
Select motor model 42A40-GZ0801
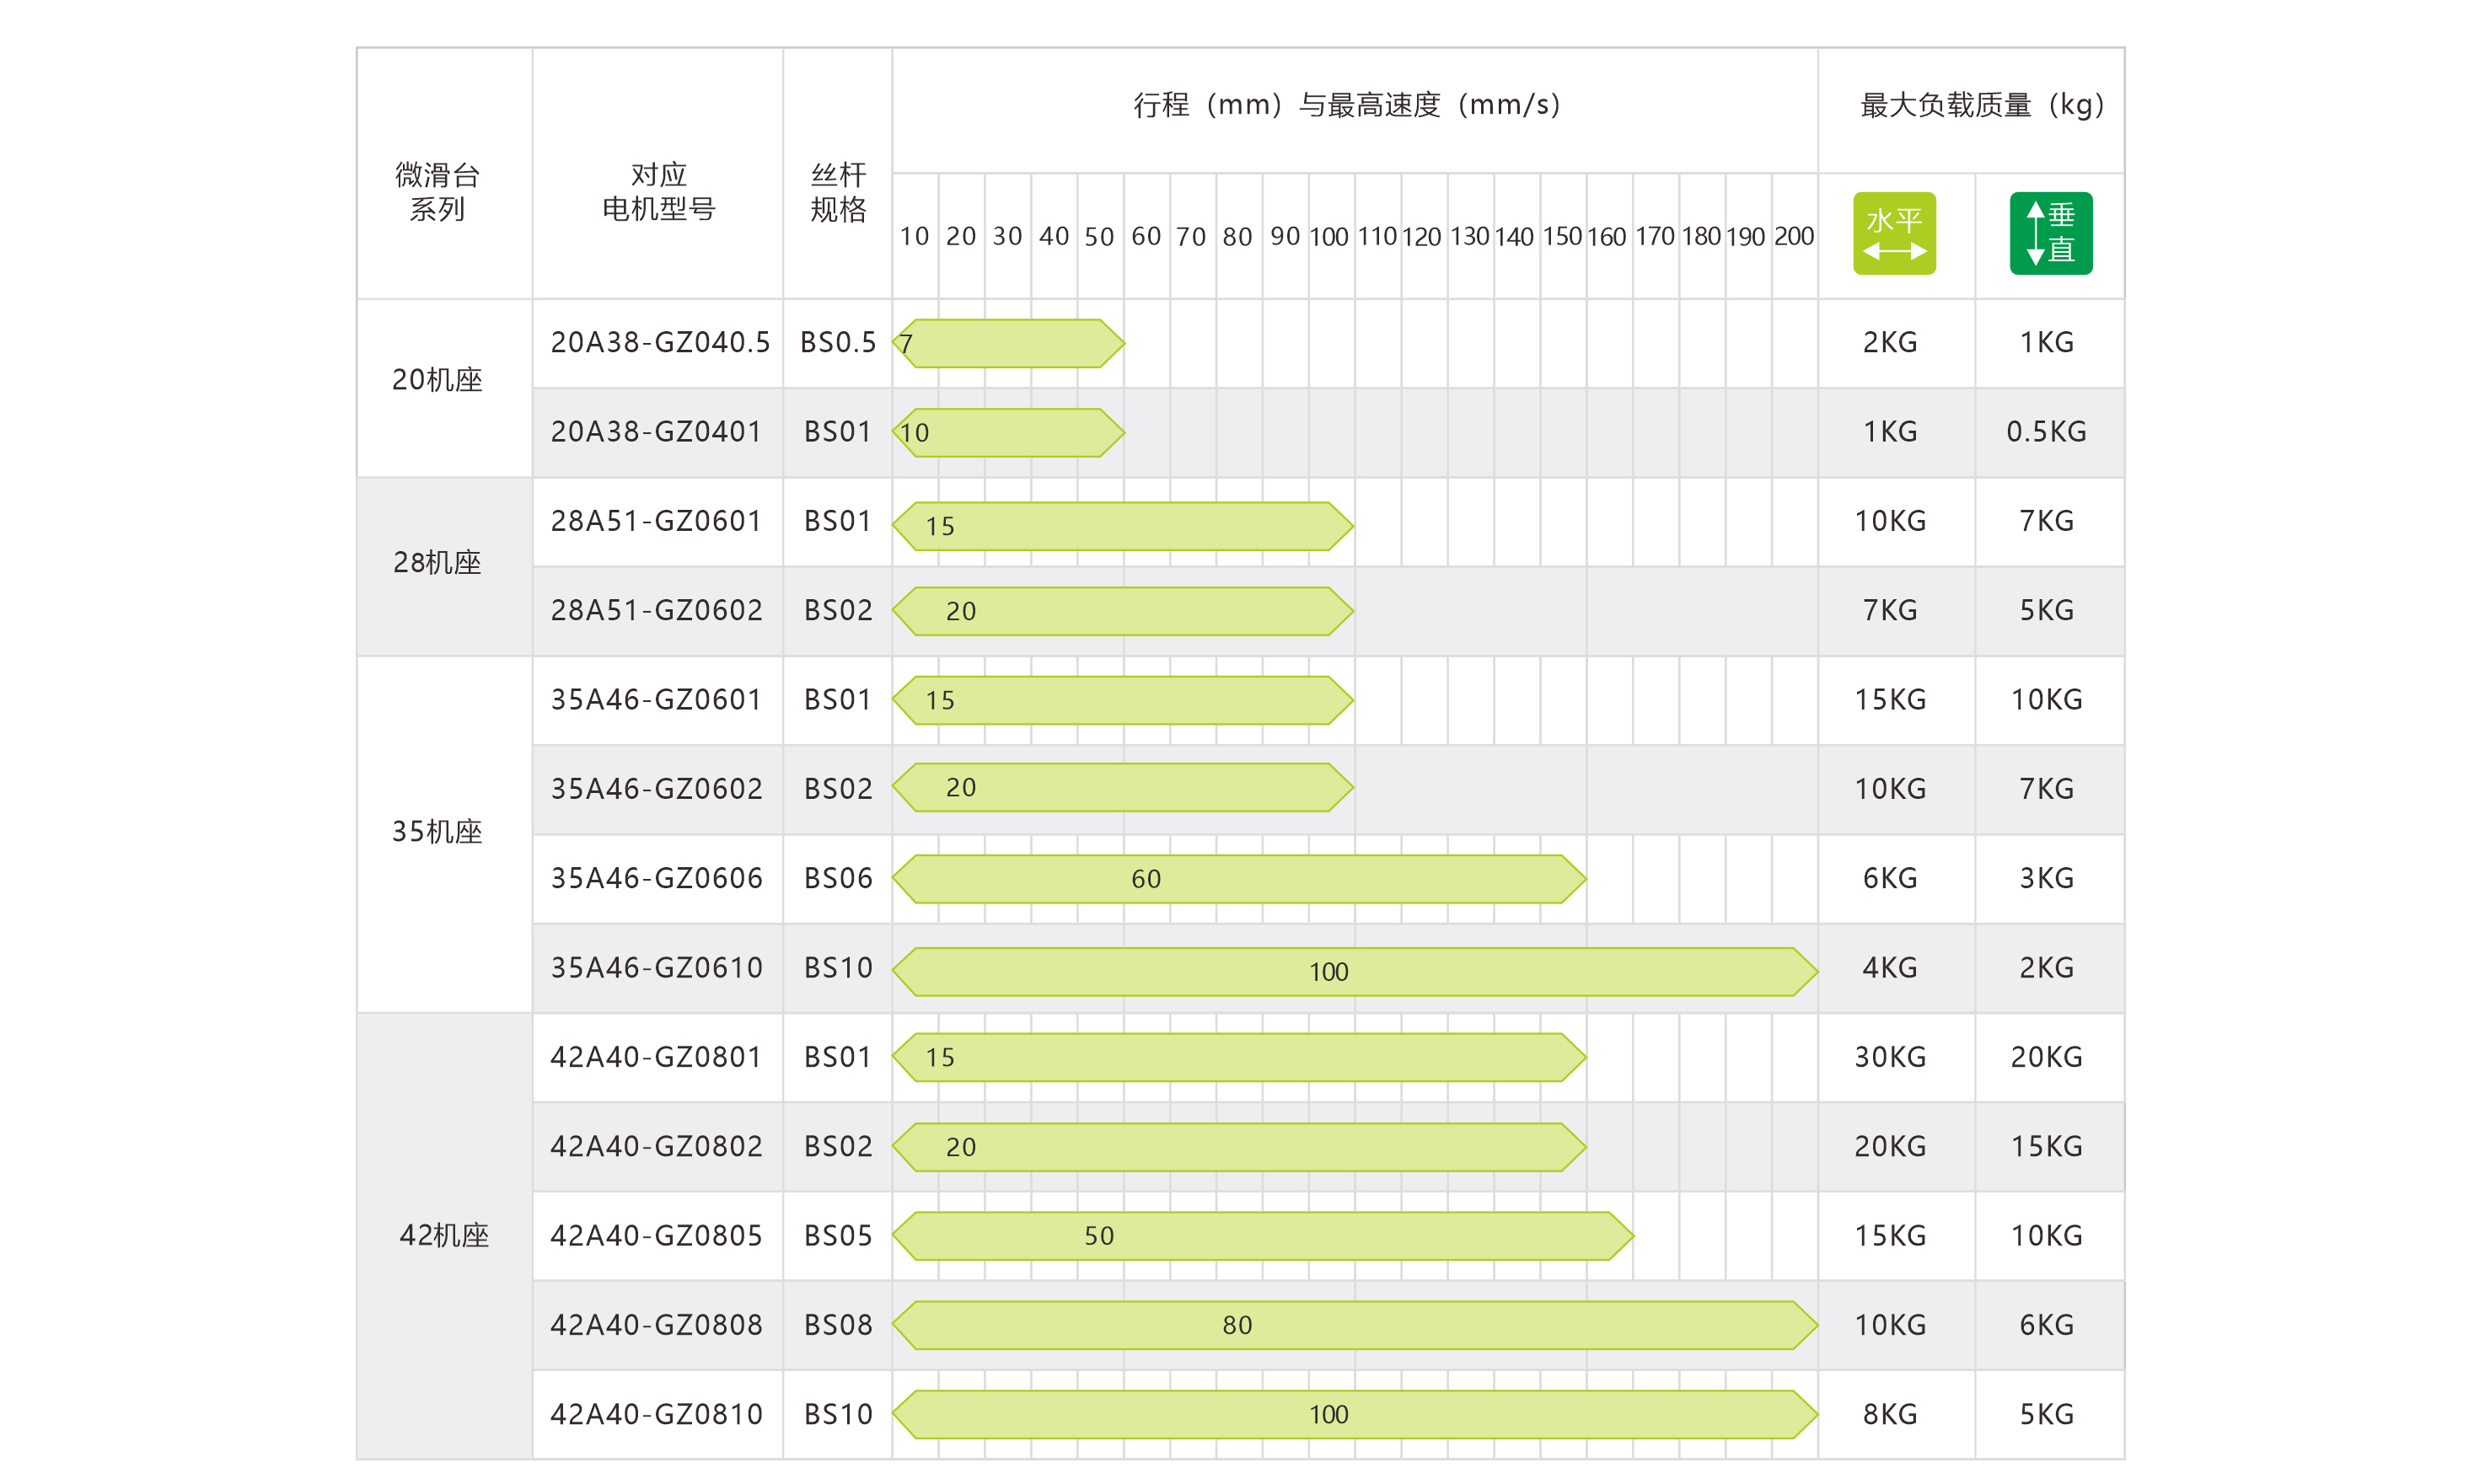[x=656, y=1057]
